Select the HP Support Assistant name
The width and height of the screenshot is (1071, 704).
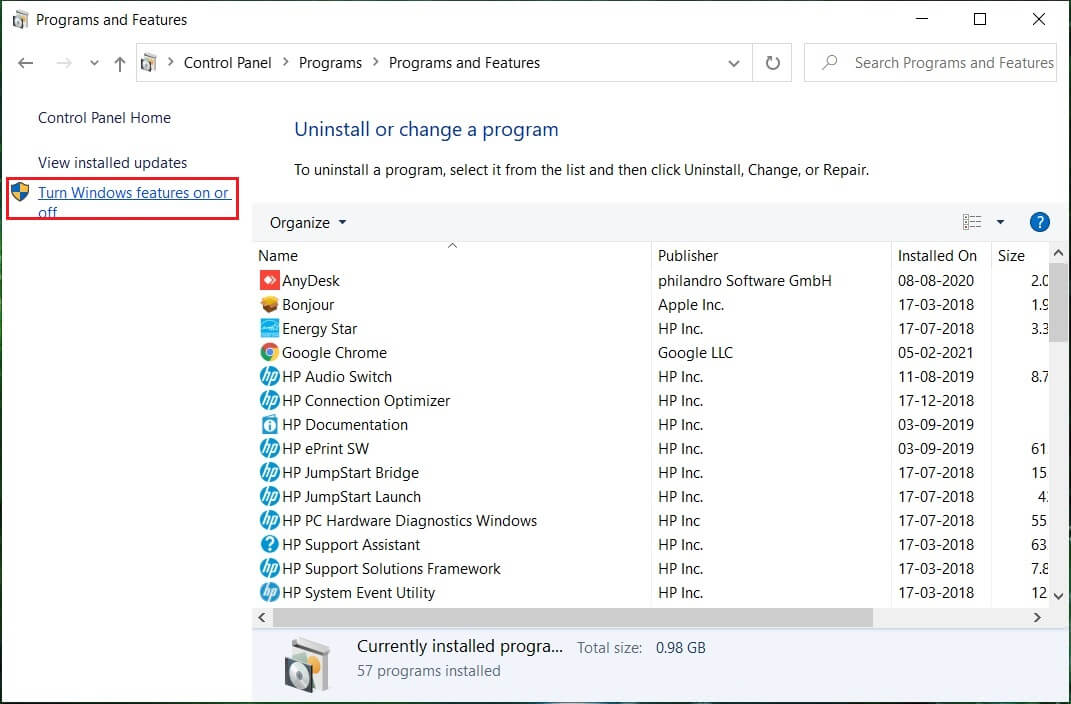pyautogui.click(x=350, y=545)
